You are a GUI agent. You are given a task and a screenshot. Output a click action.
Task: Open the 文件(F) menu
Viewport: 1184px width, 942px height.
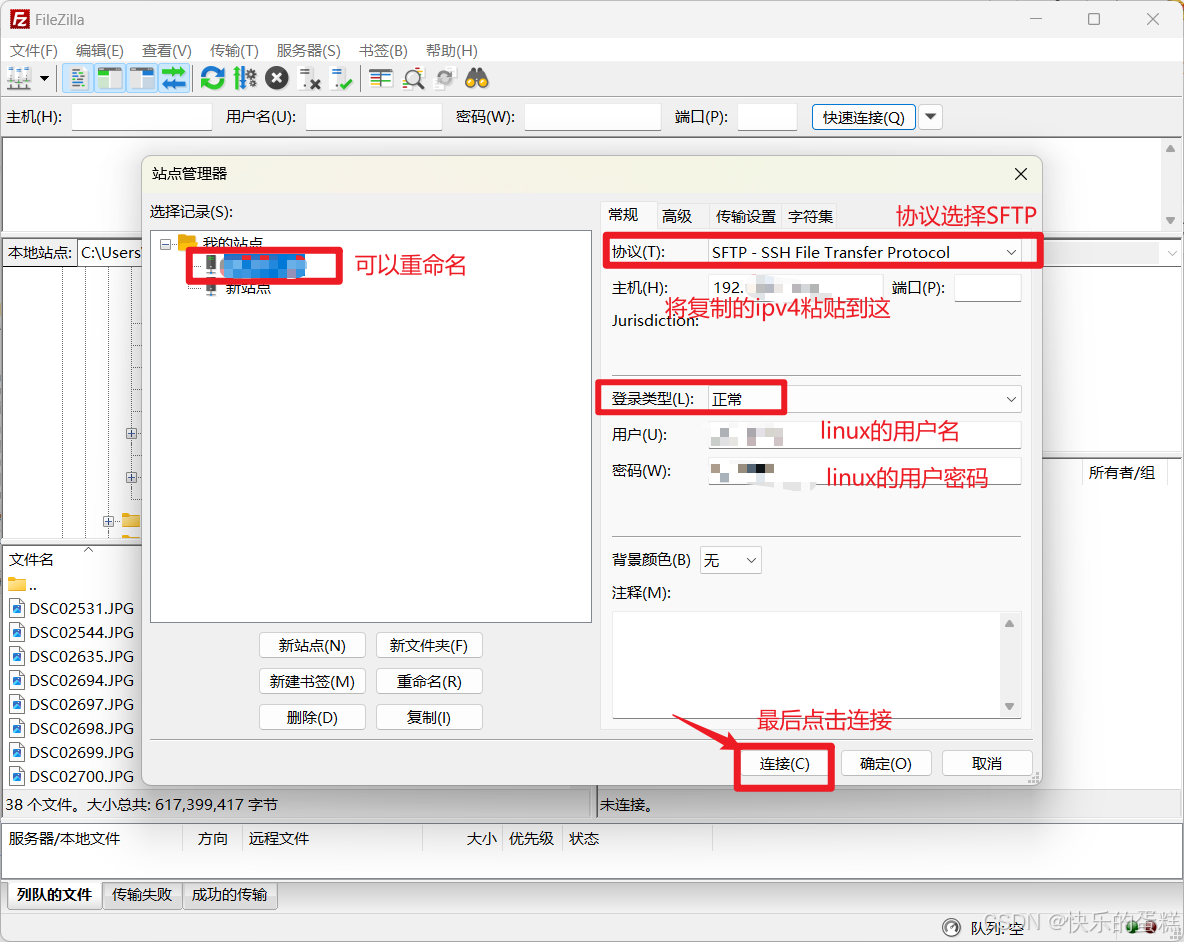33,51
